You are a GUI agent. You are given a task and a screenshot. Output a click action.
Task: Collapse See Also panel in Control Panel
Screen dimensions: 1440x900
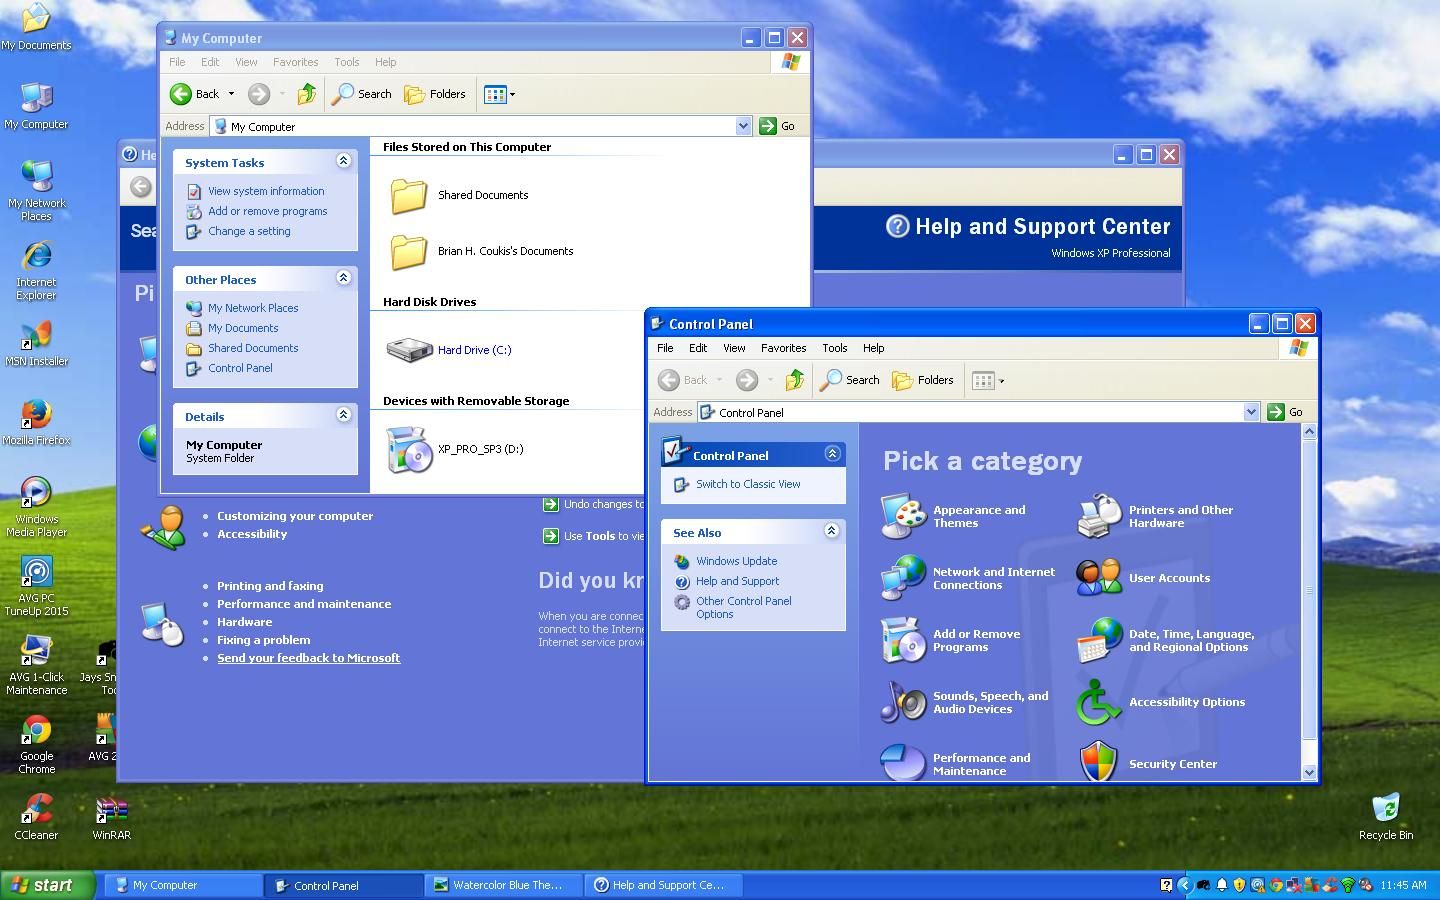tap(831, 531)
